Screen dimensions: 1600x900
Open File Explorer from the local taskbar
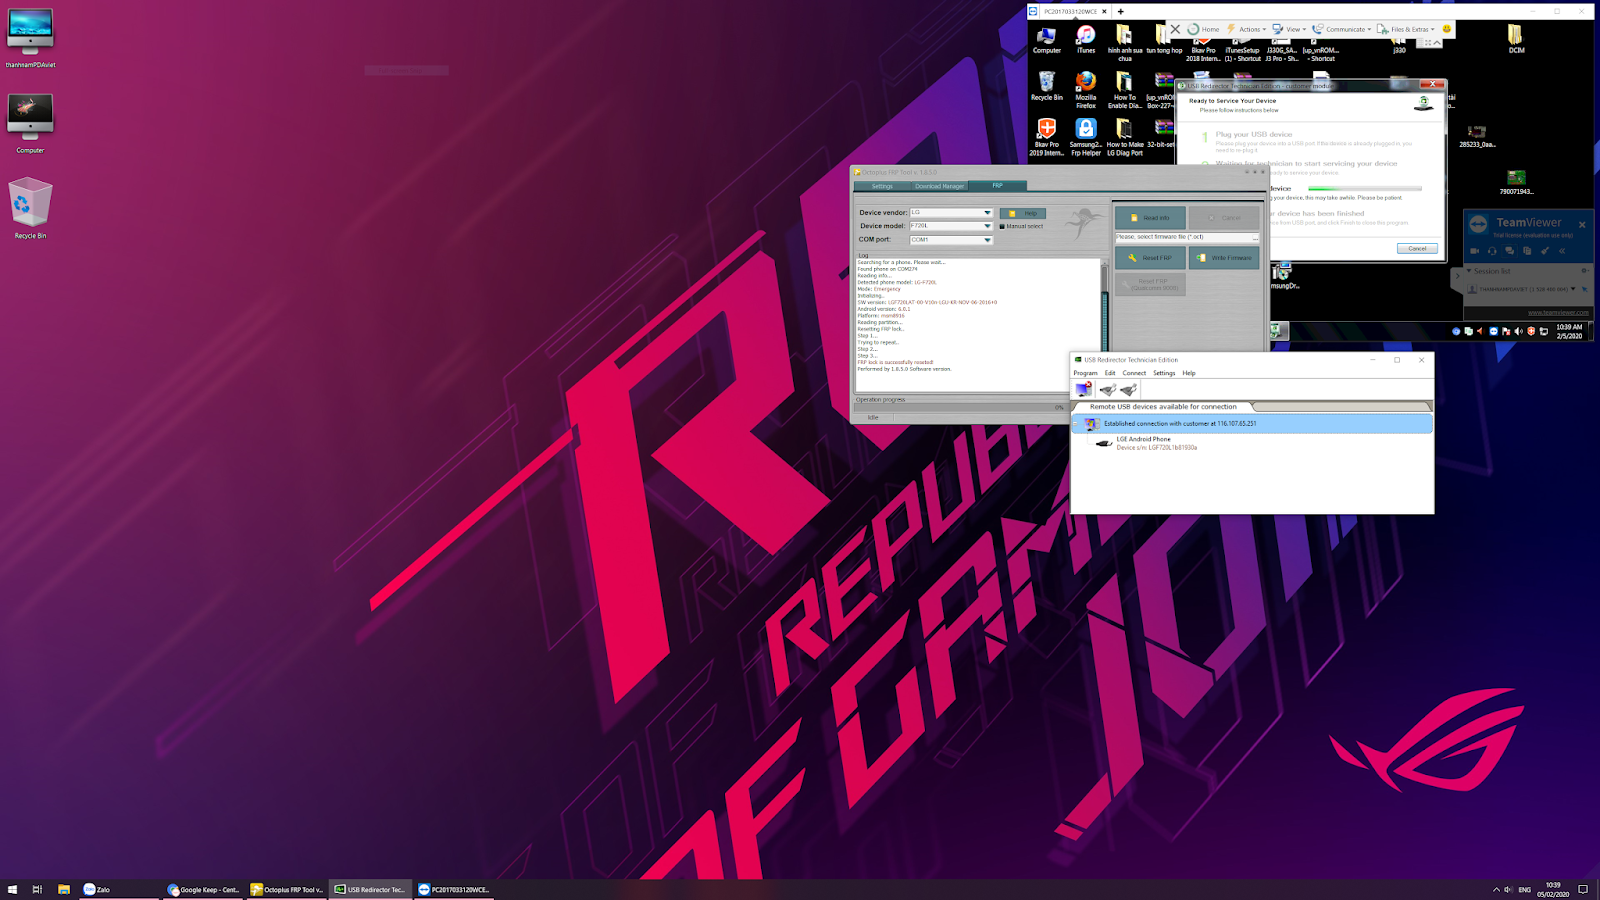(x=64, y=889)
